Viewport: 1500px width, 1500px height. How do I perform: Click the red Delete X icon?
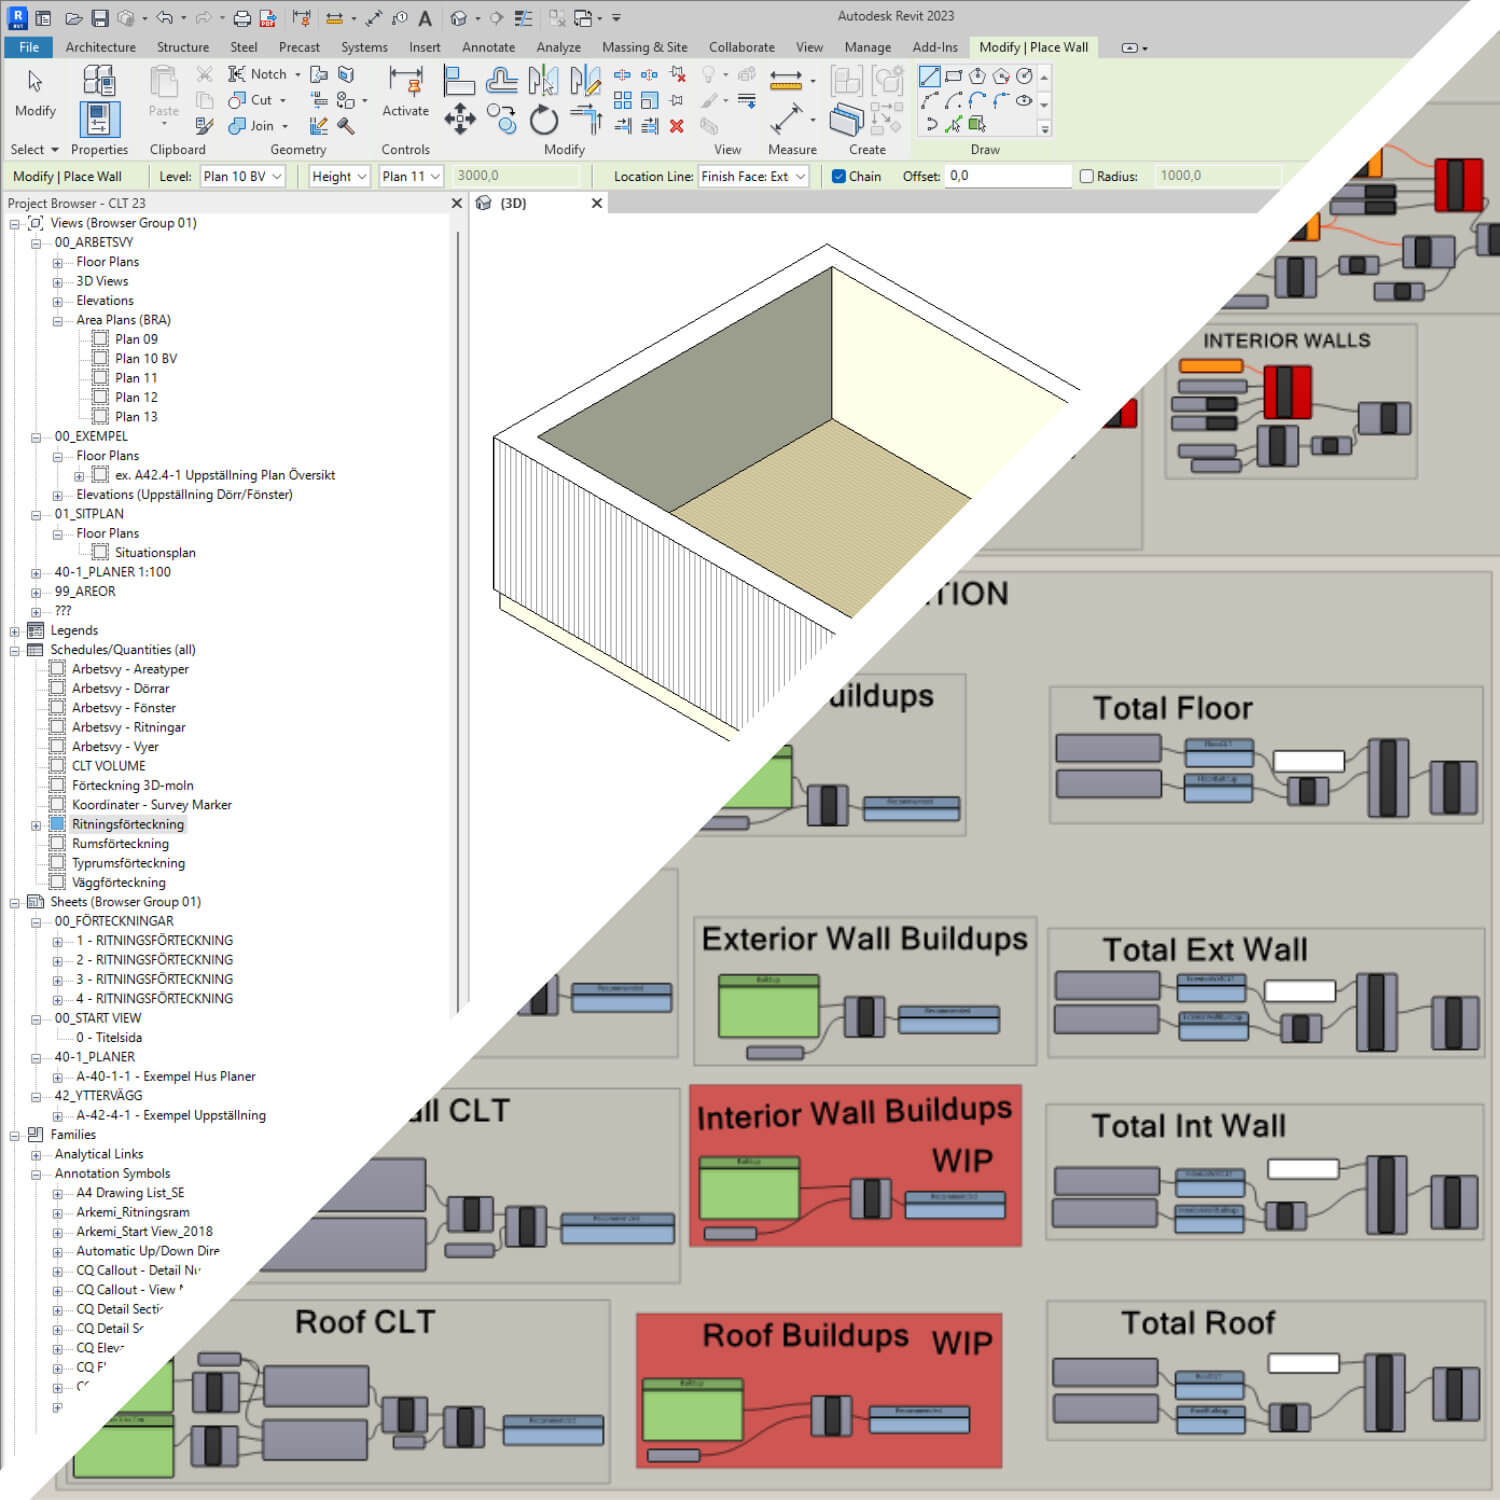tap(677, 126)
